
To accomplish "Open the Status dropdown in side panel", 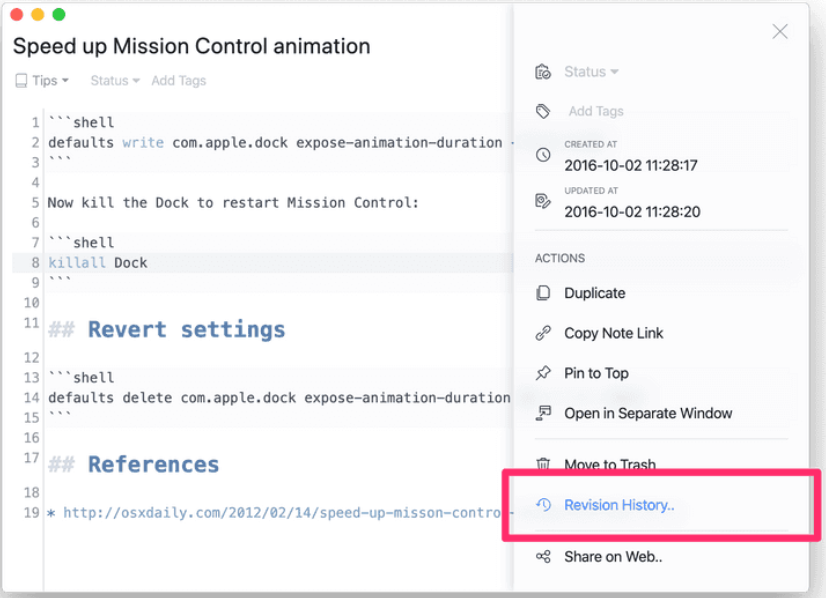I will point(591,72).
